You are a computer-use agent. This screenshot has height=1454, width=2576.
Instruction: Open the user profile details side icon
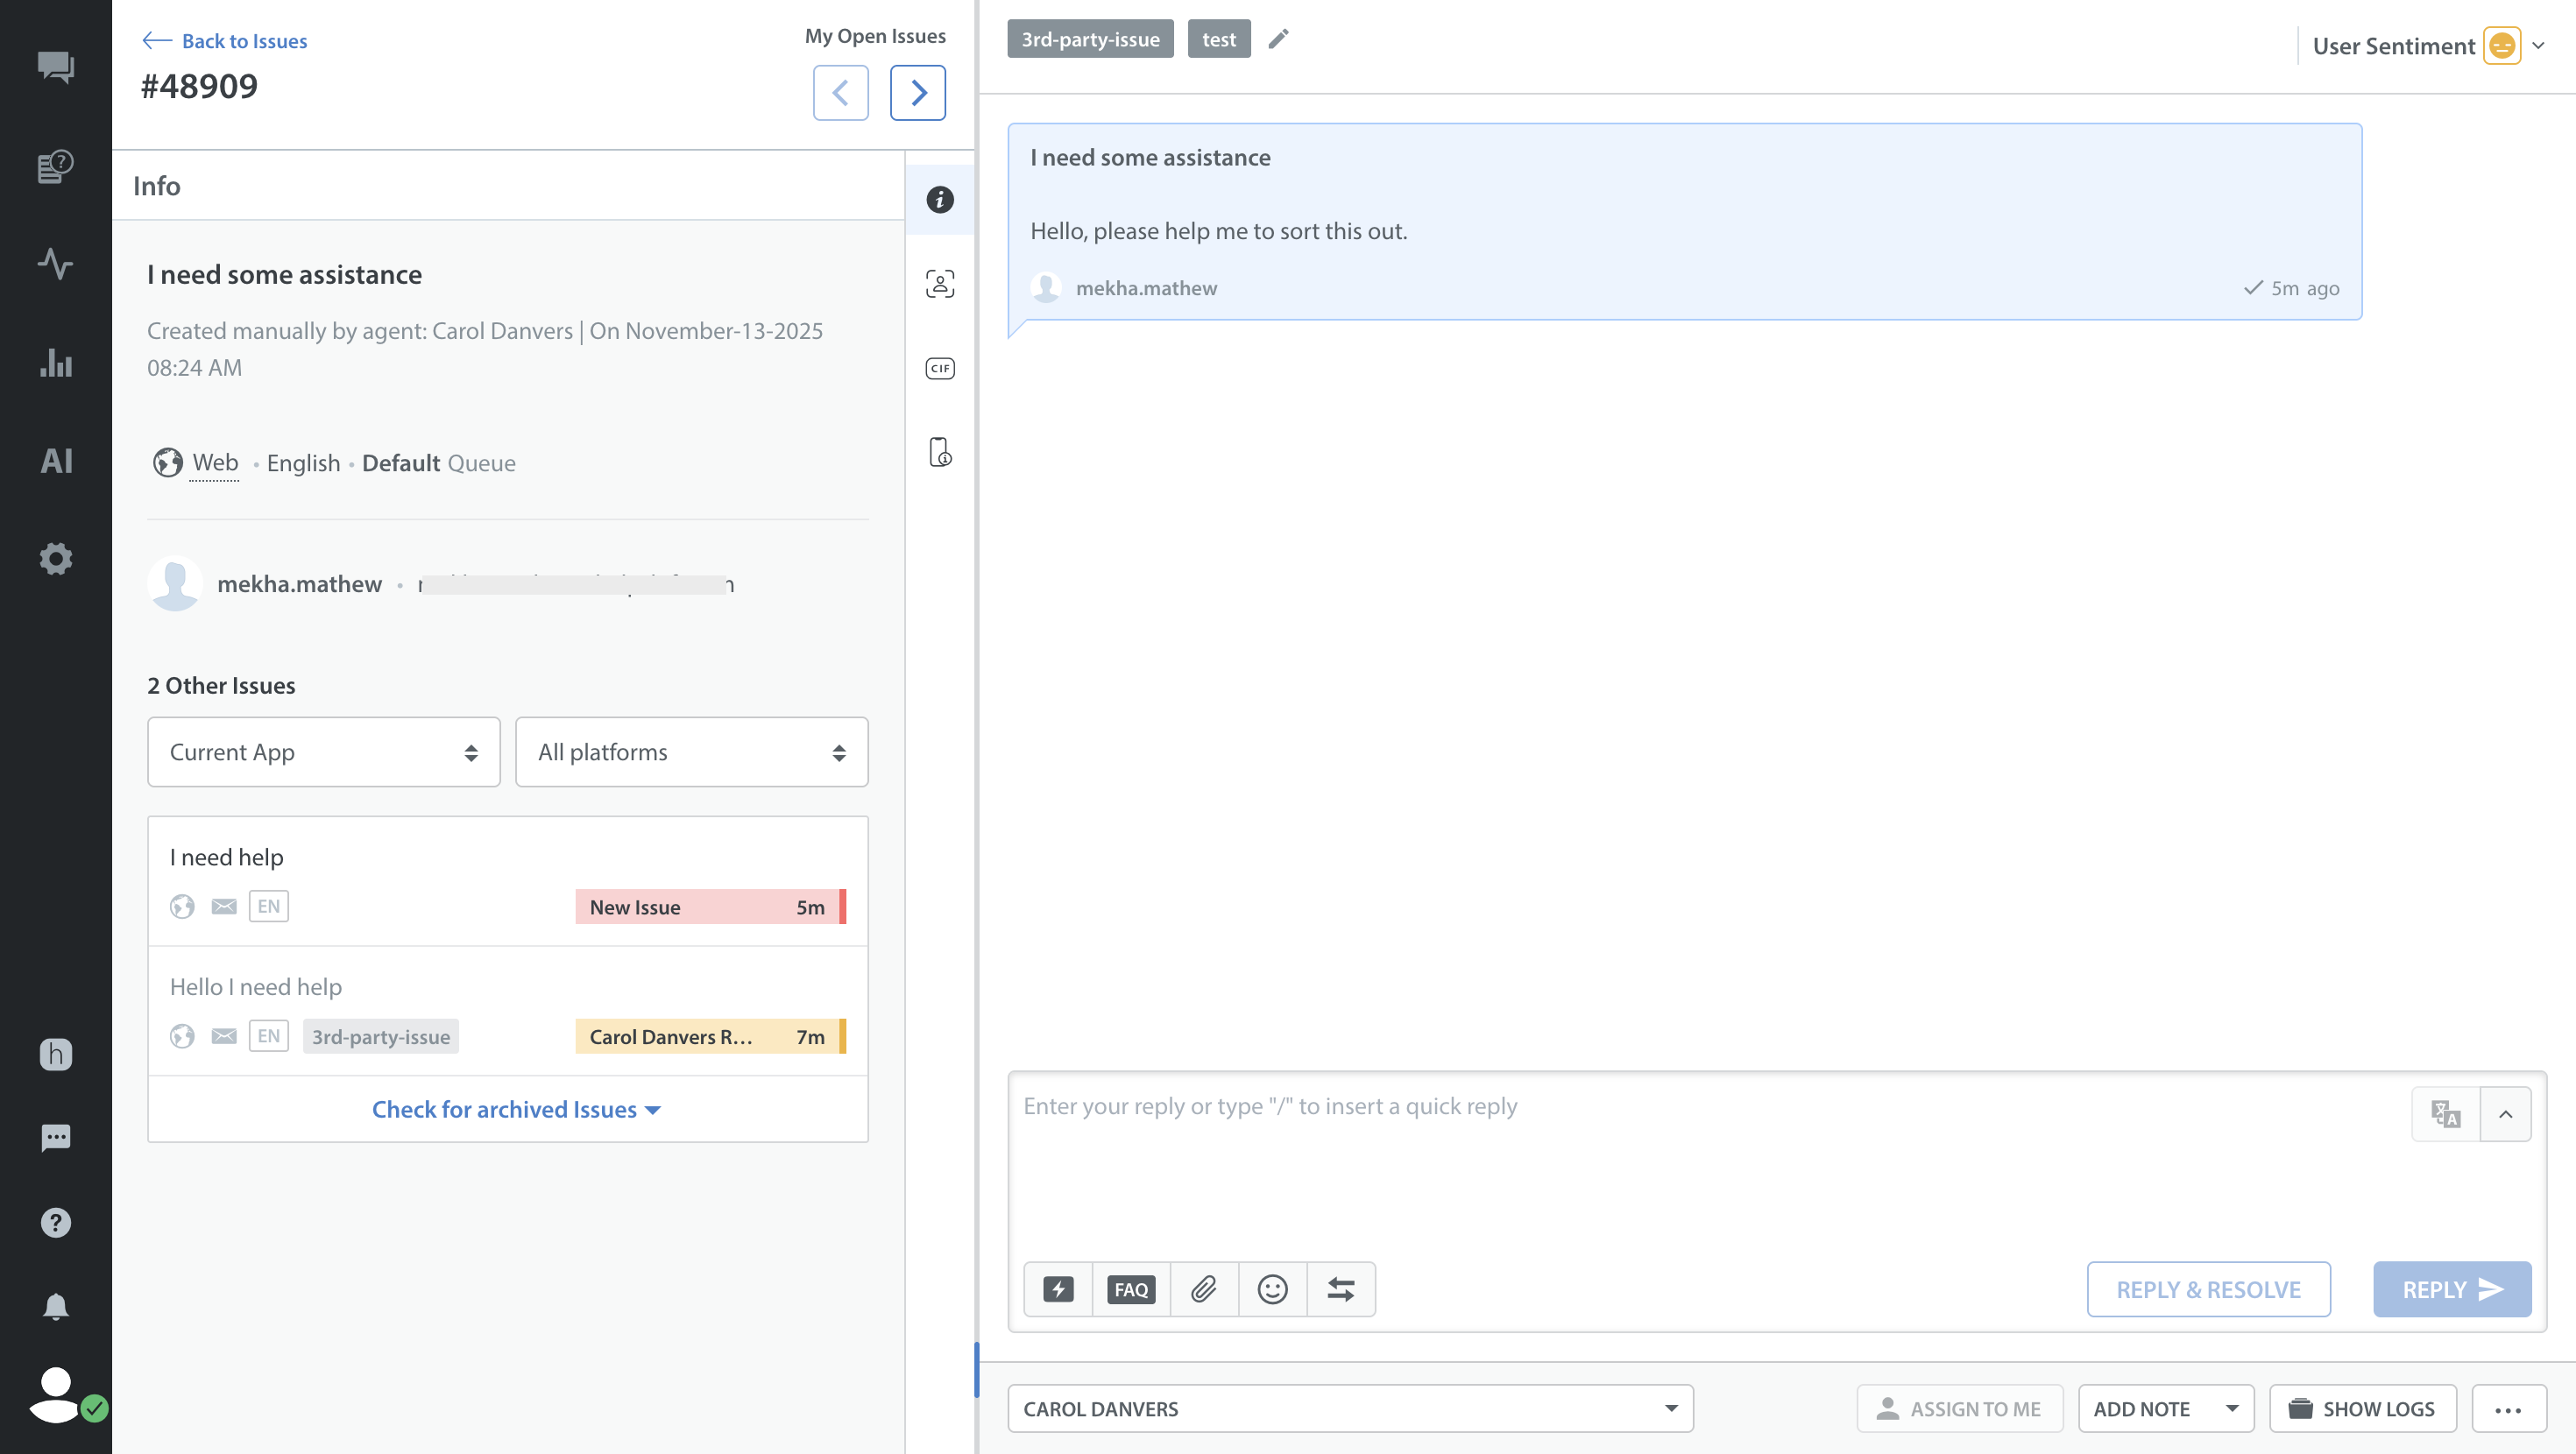coord(939,284)
